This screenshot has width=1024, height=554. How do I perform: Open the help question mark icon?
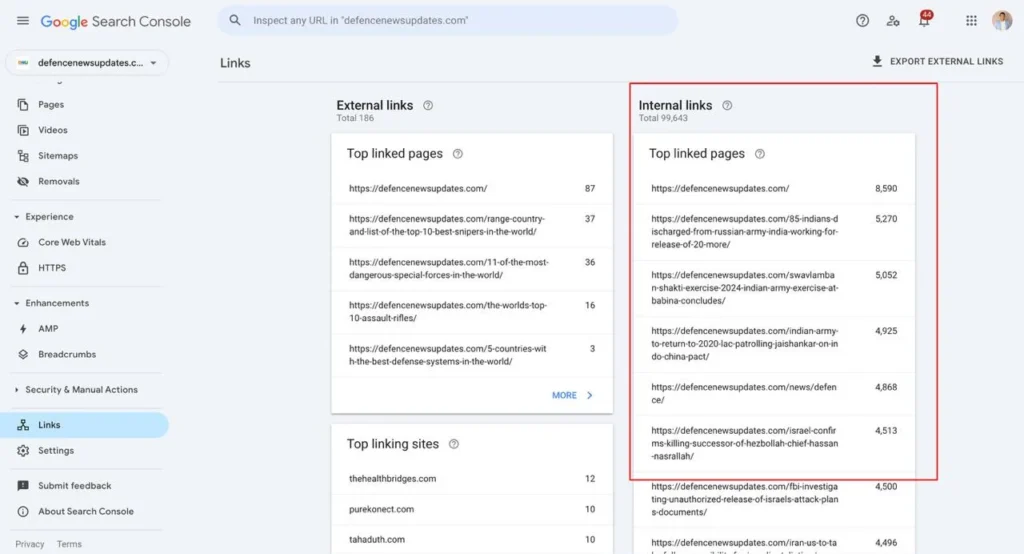862,21
